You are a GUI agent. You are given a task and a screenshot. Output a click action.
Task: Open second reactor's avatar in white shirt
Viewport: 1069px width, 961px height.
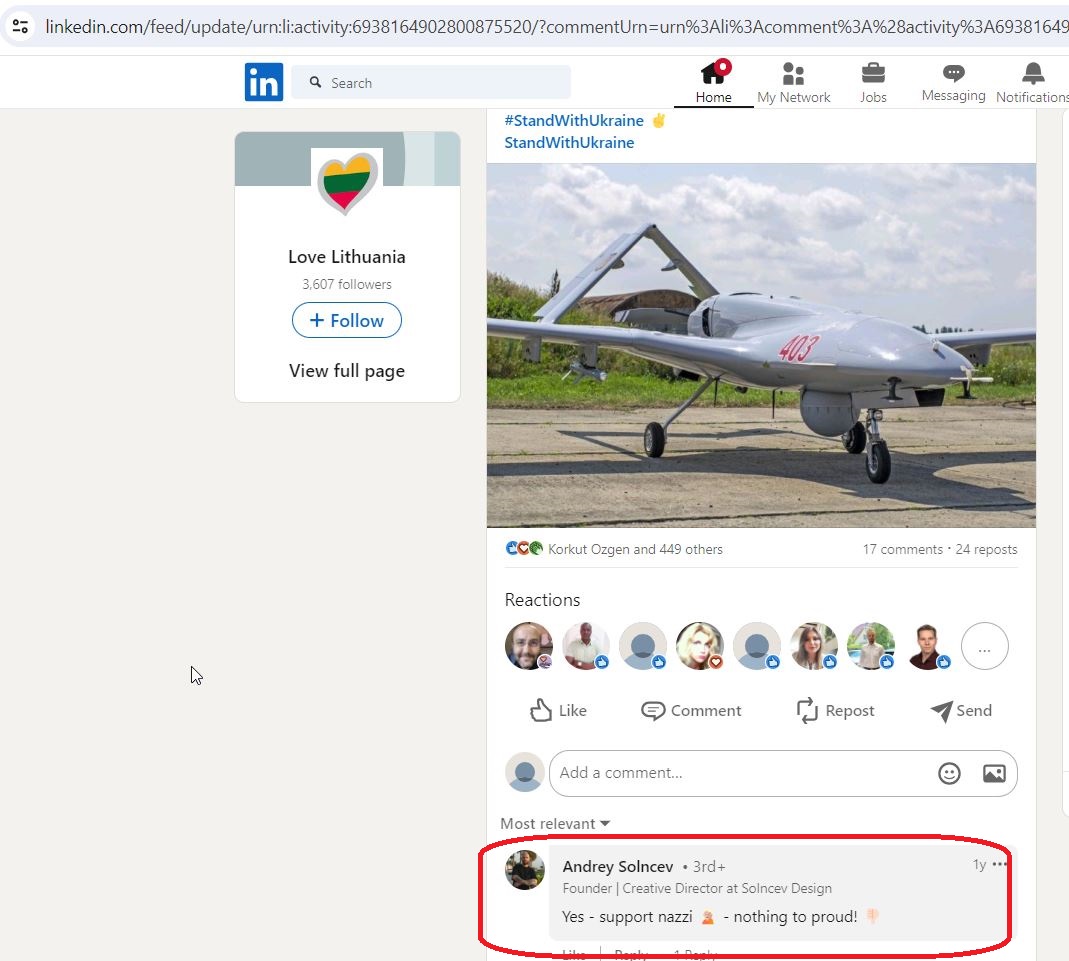(586, 646)
